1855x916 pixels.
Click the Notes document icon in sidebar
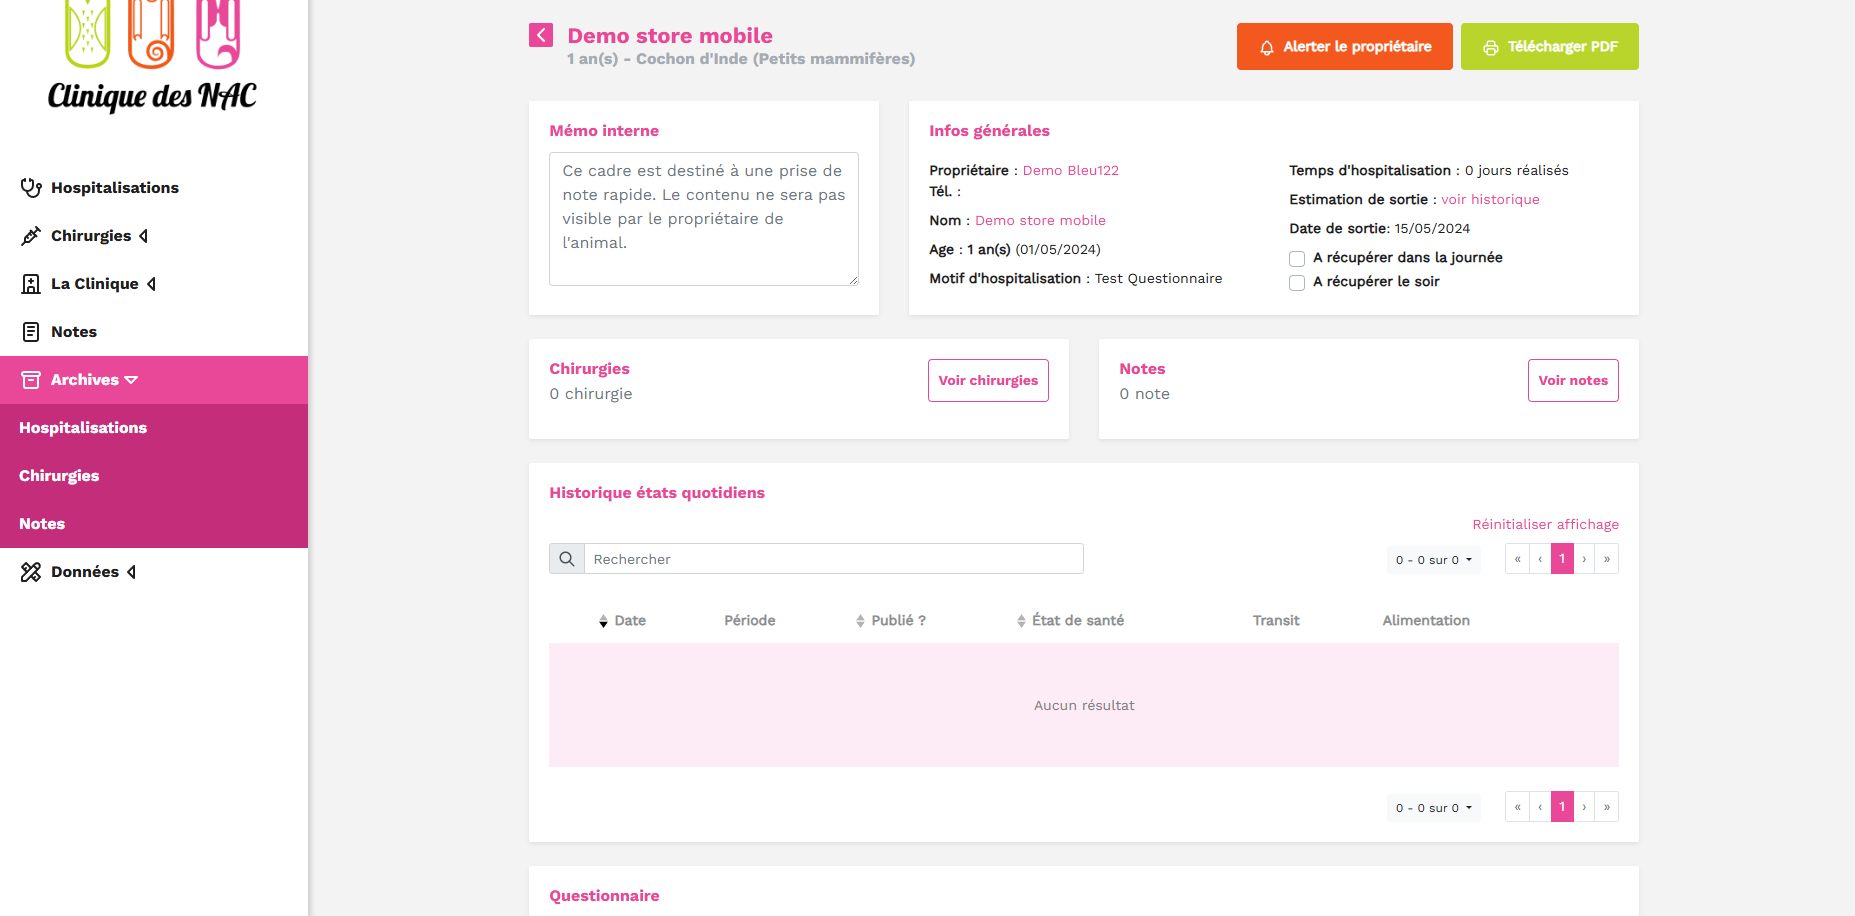[x=31, y=332]
